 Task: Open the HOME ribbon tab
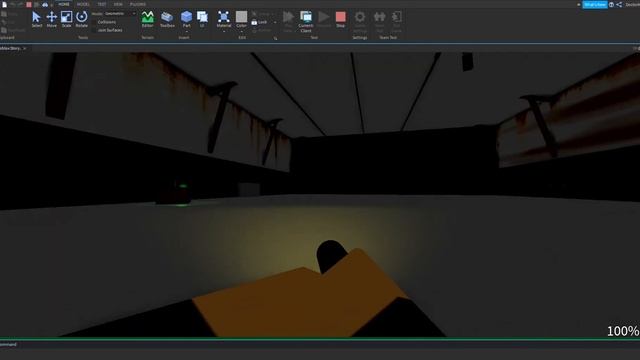64,4
